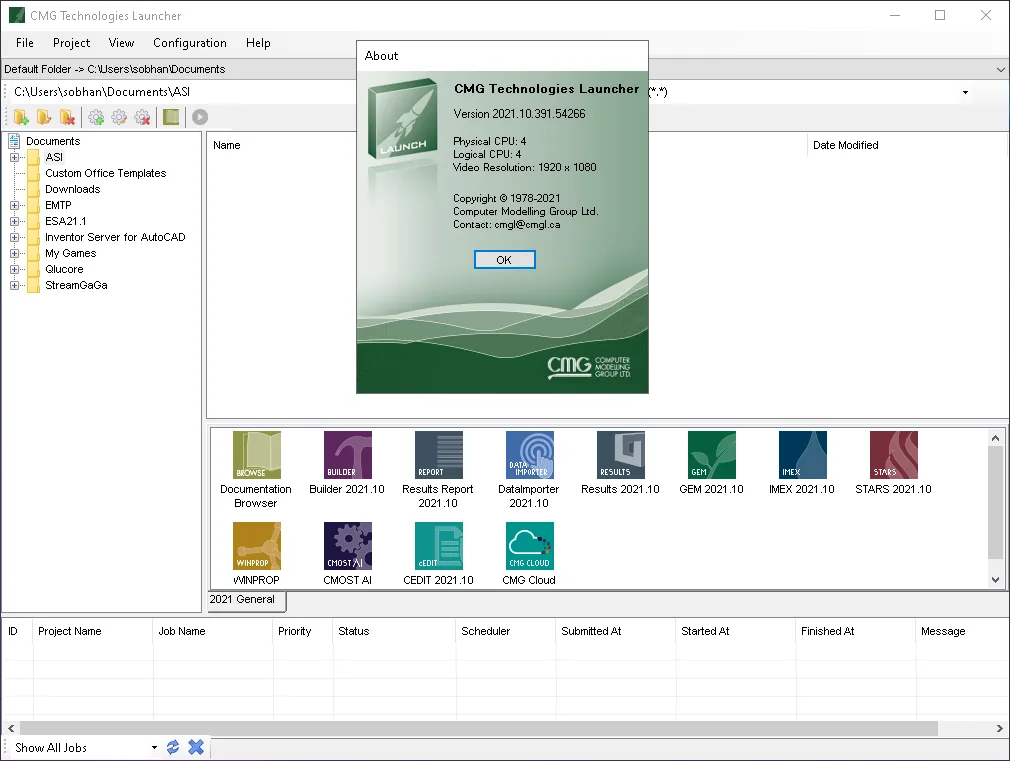Expand the EMTP folder tree node
Viewport: 1010px width, 761px height.
click(14, 206)
